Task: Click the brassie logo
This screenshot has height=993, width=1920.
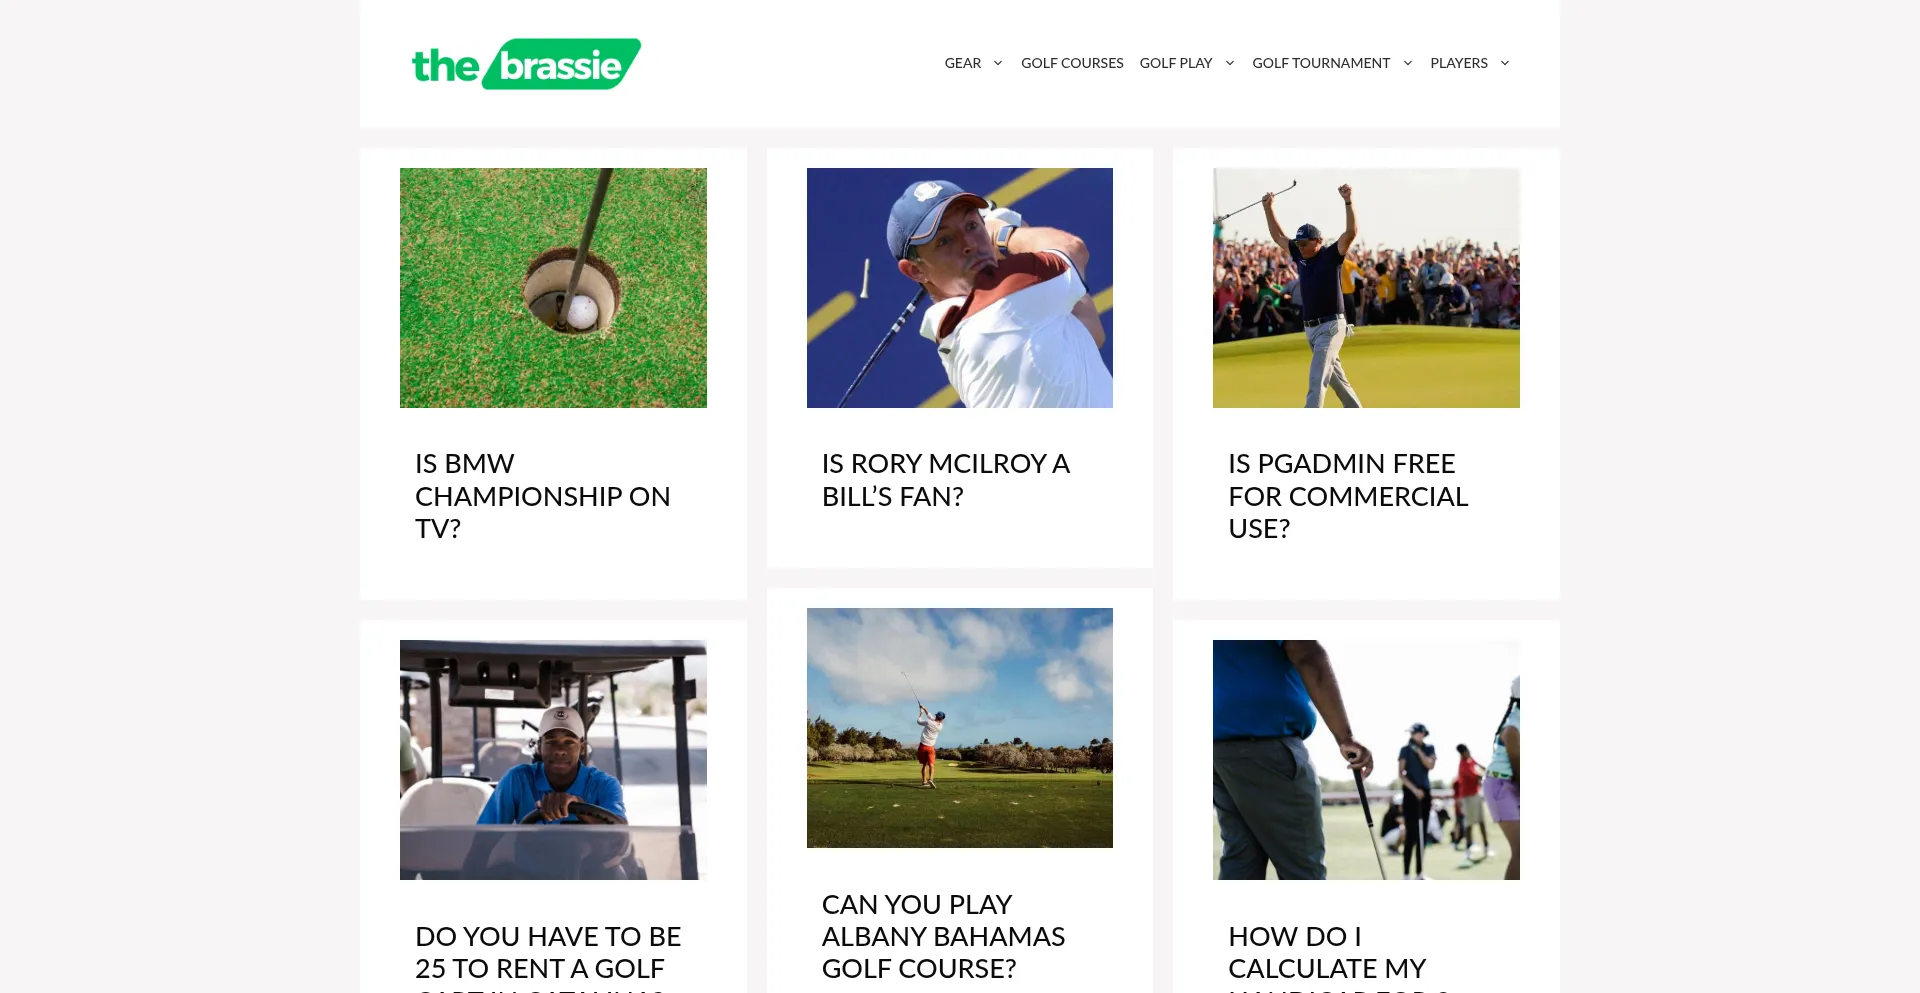Action: 526,64
